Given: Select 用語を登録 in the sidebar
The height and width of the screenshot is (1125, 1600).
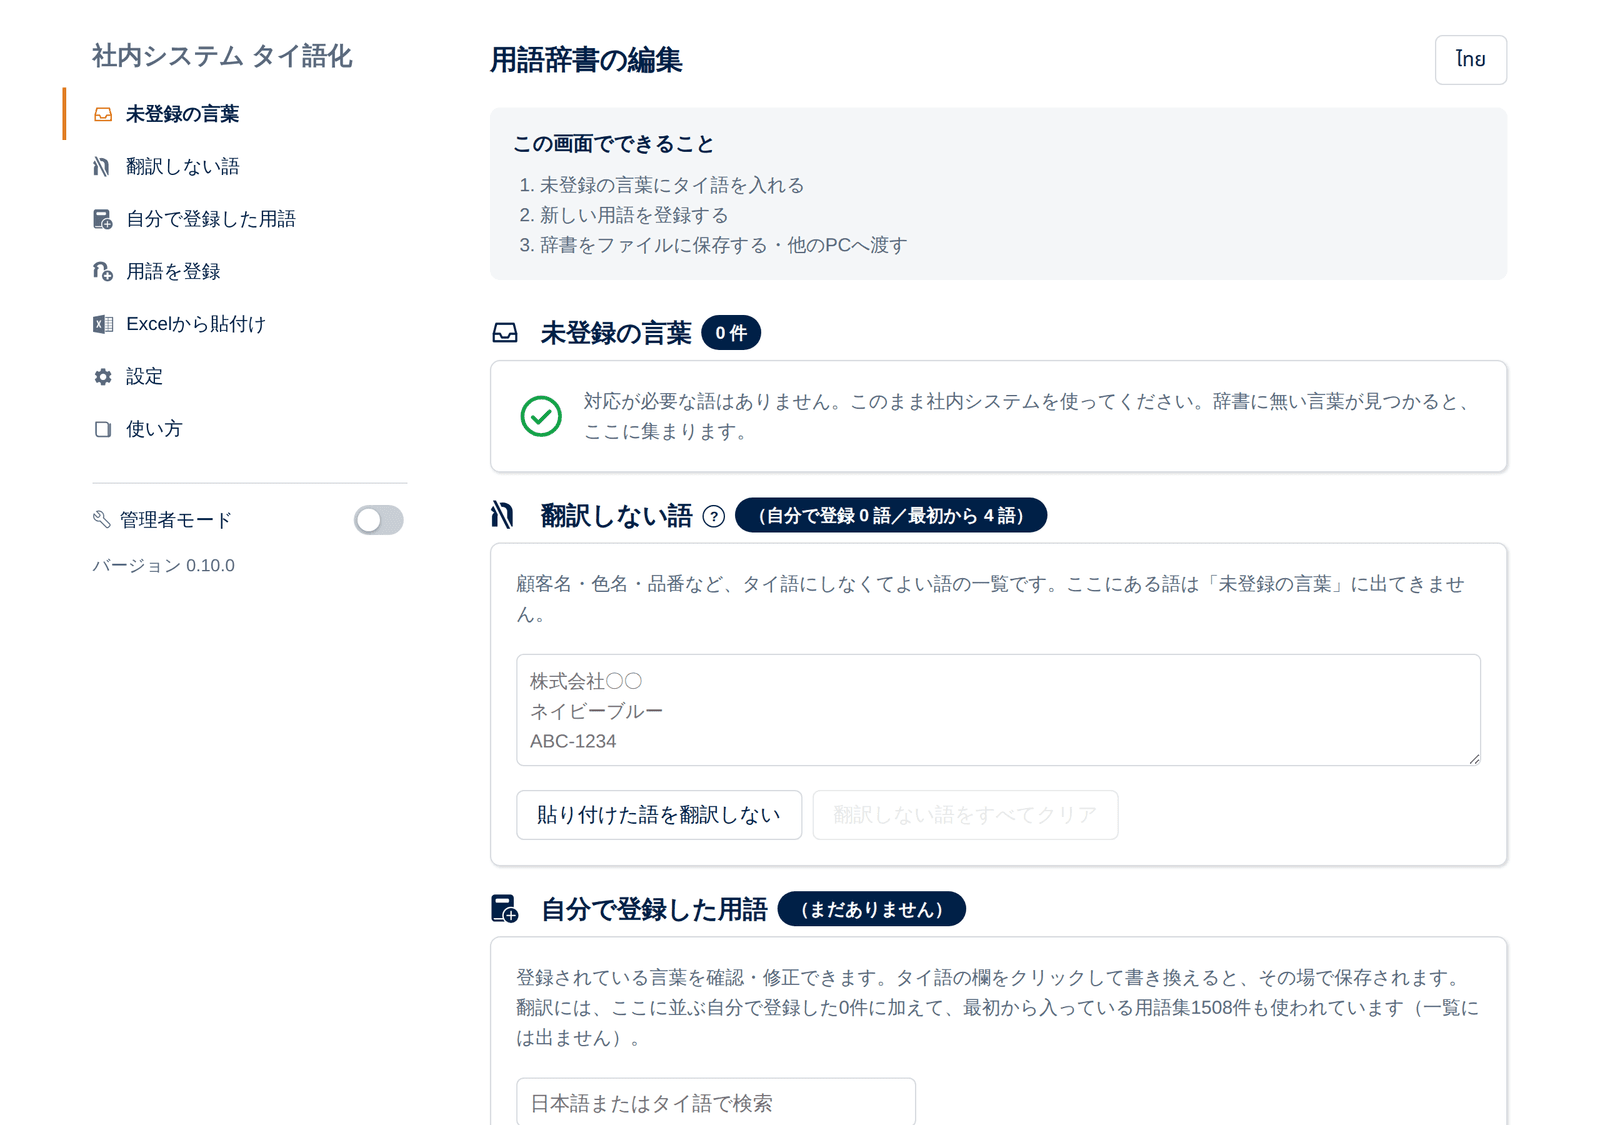Looking at the screenshot, I should click(x=236, y=272).
